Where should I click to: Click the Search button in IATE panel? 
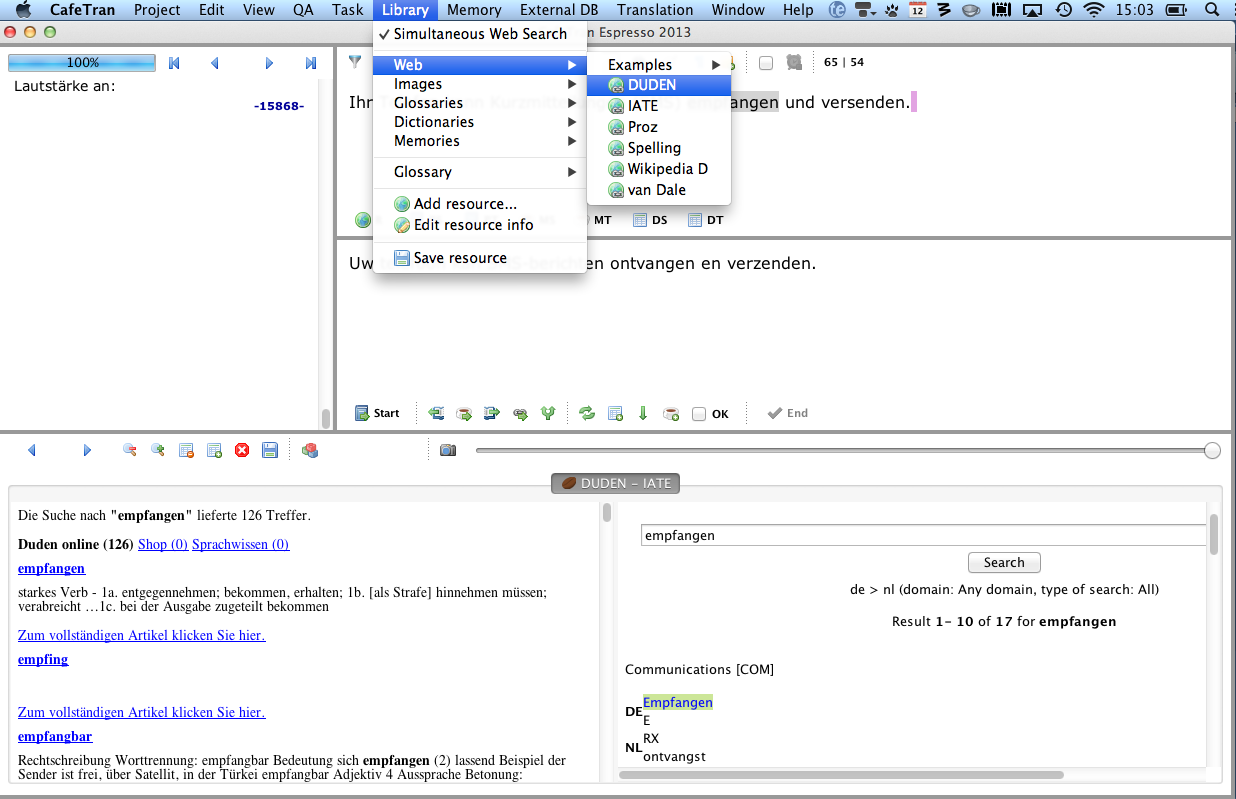point(1003,562)
